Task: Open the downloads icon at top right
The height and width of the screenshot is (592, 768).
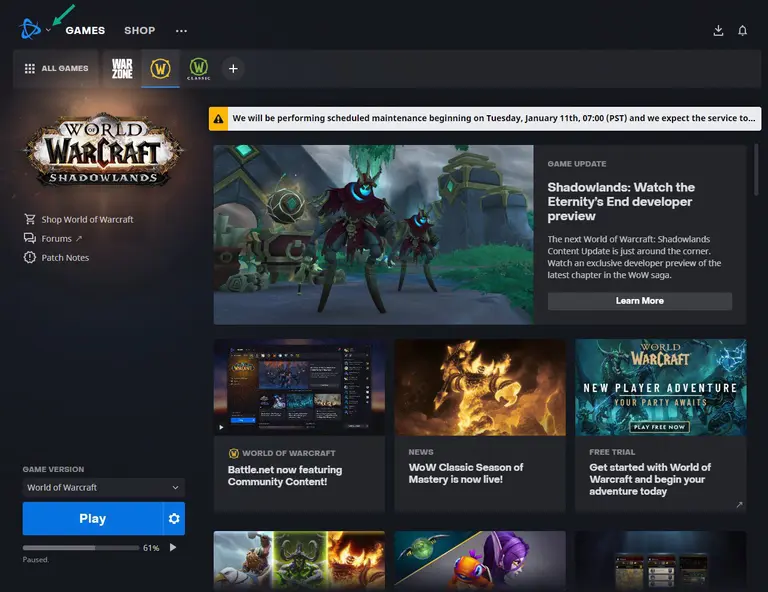Action: coord(718,30)
